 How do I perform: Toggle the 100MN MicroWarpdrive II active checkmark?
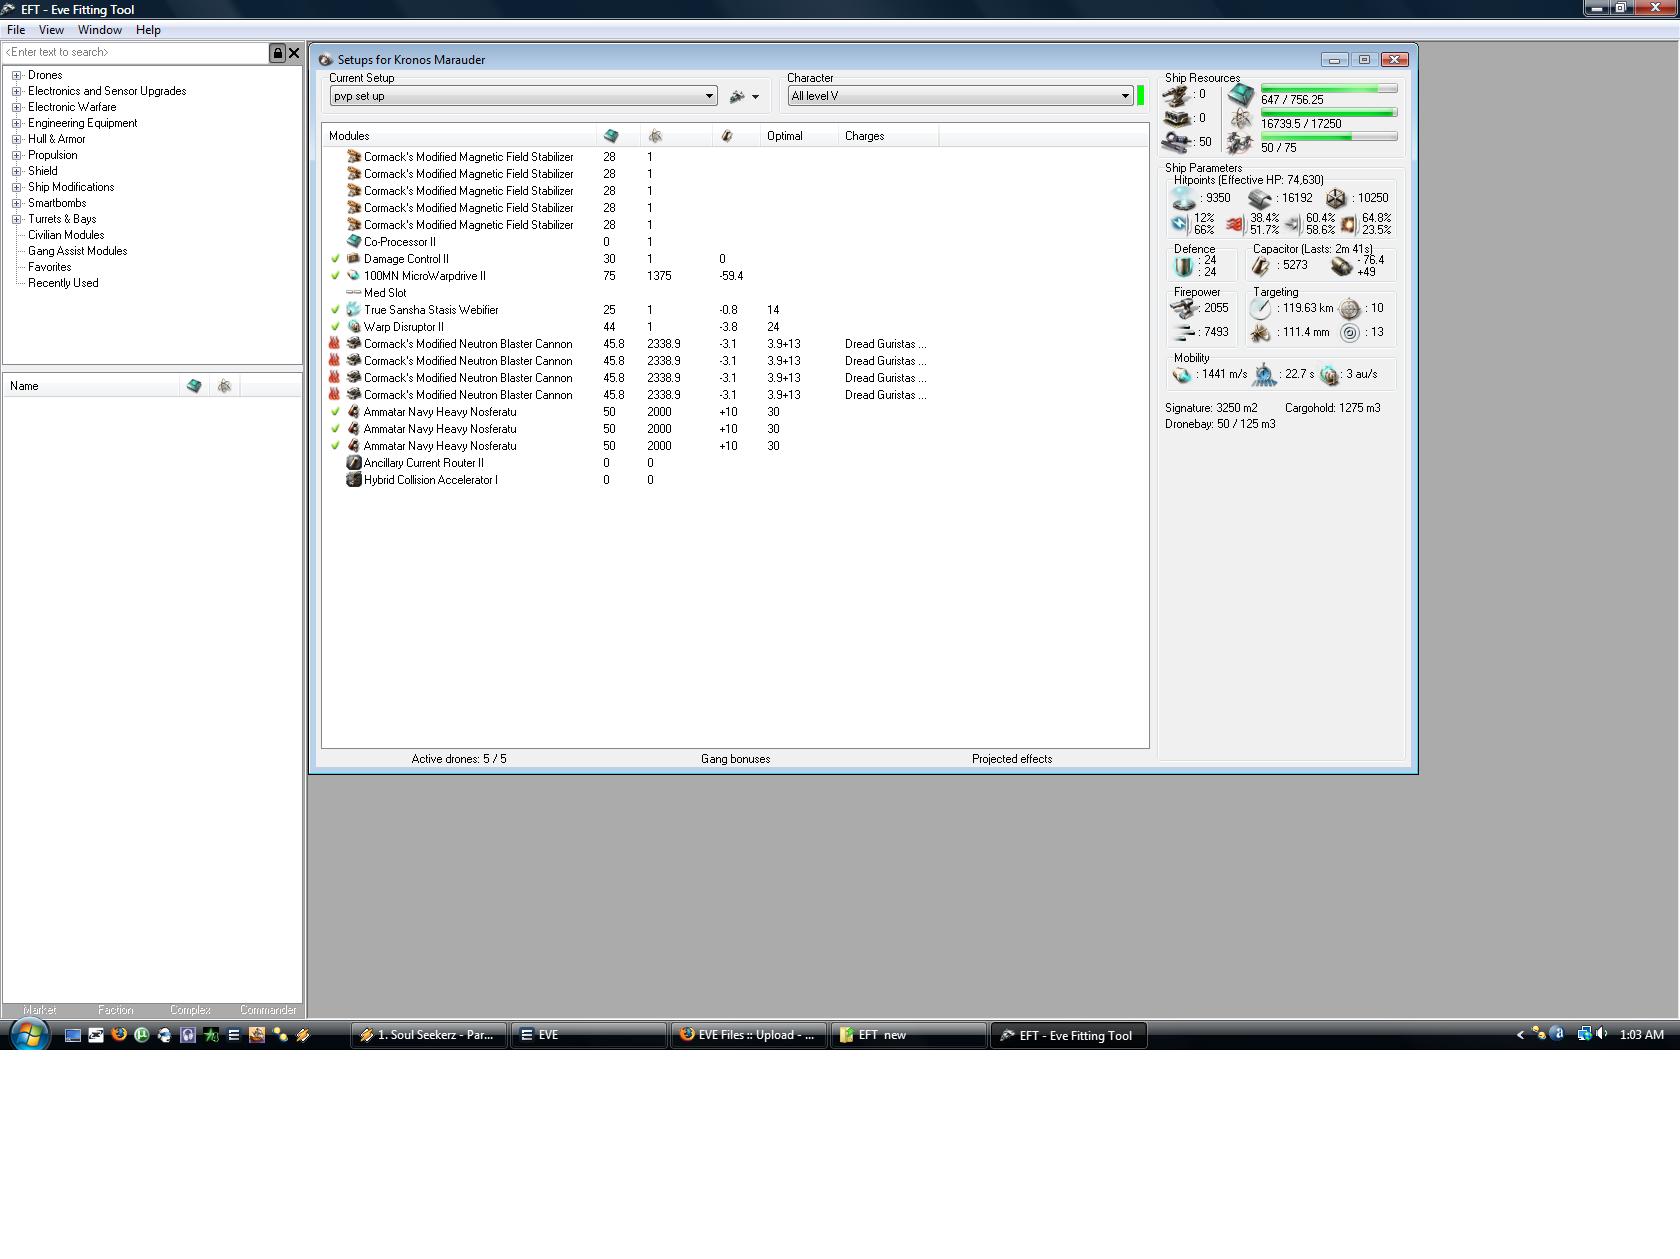point(336,276)
